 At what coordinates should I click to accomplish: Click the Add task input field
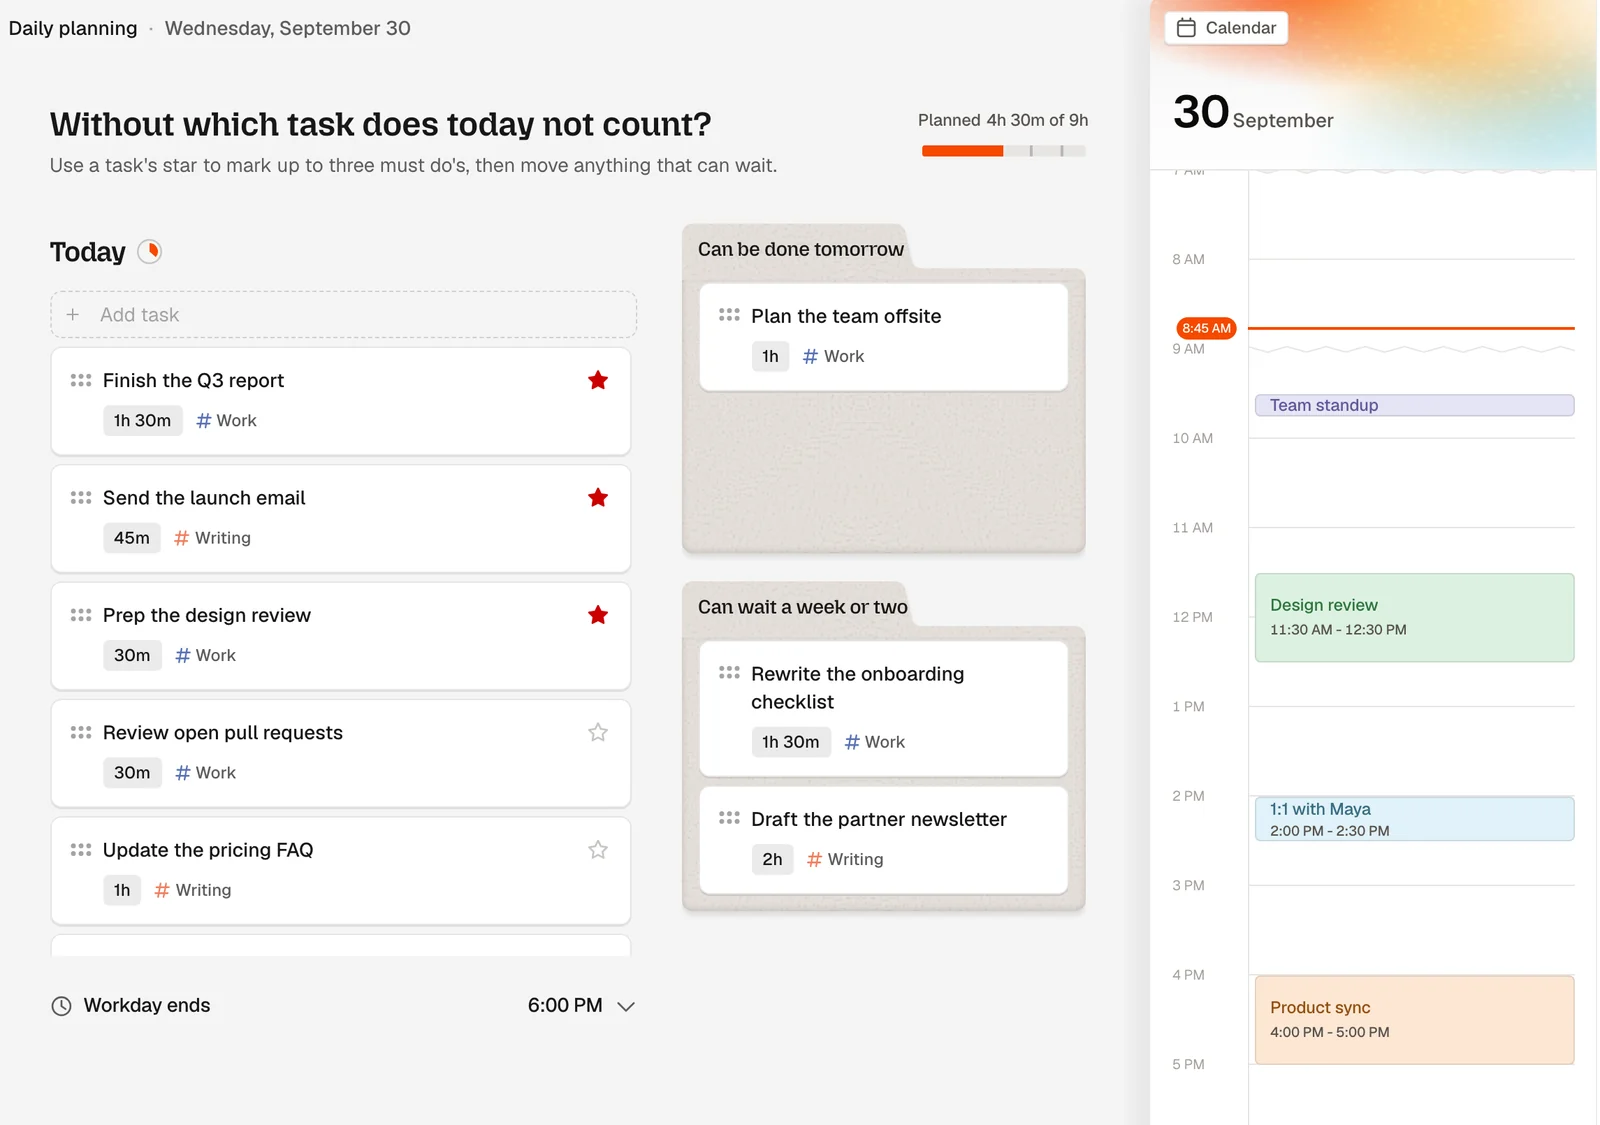(343, 314)
